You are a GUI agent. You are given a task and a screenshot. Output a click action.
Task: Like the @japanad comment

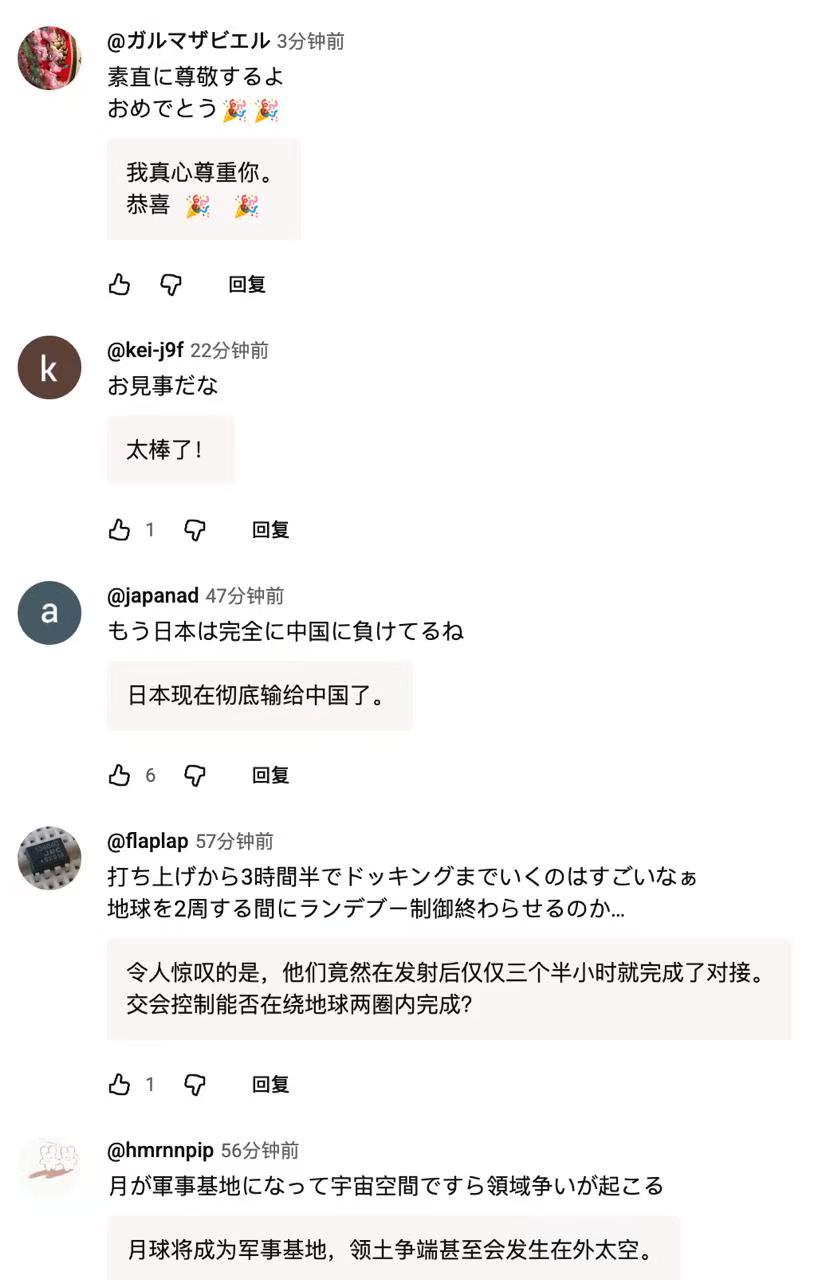point(120,775)
